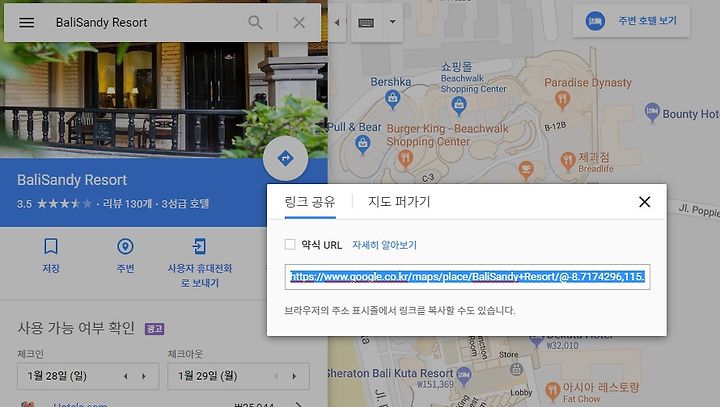Image resolution: width=720 pixels, height=407 pixels.
Task: Click the 주변 호텔 보기 button
Action: click(x=631, y=21)
